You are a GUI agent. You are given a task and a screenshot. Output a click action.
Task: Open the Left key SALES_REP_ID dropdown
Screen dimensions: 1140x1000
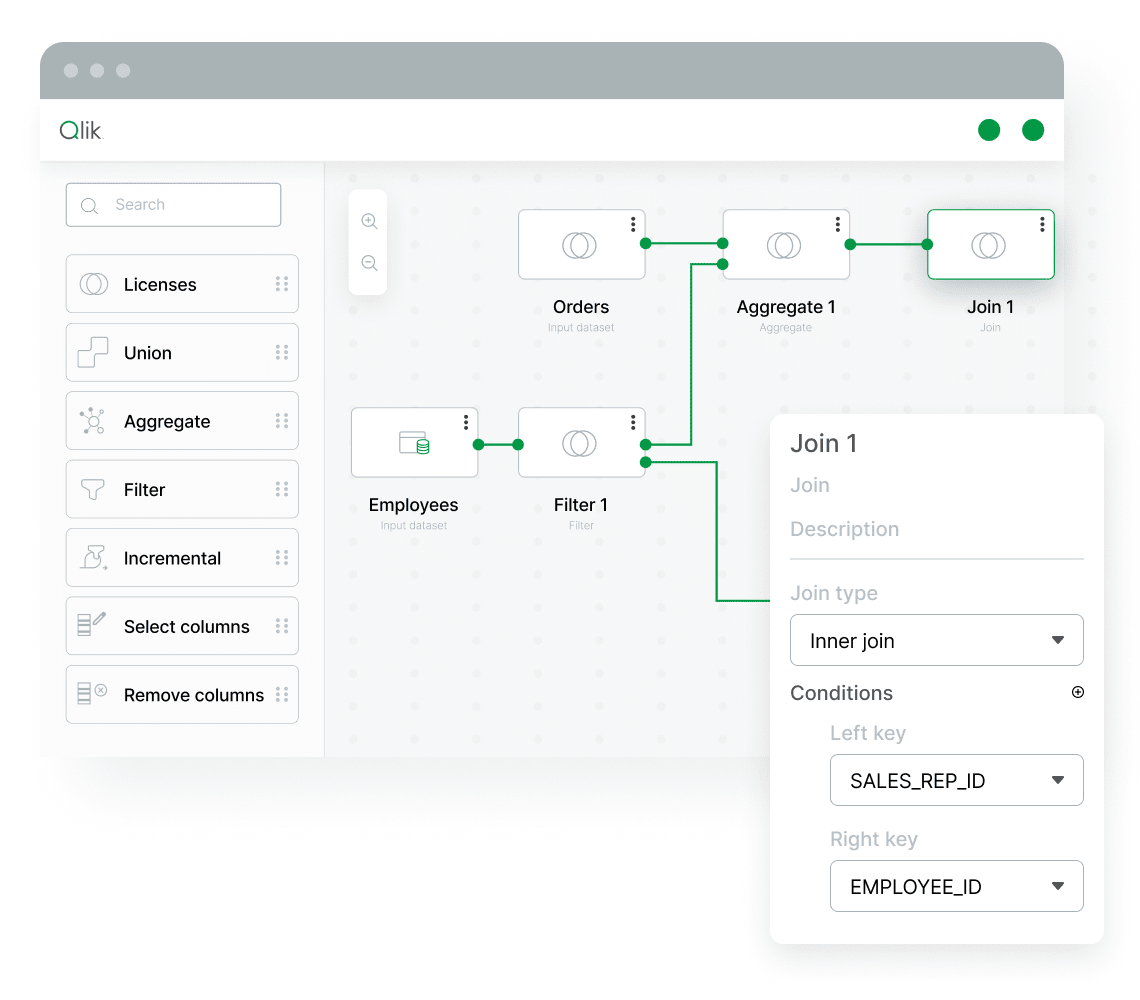(x=956, y=780)
